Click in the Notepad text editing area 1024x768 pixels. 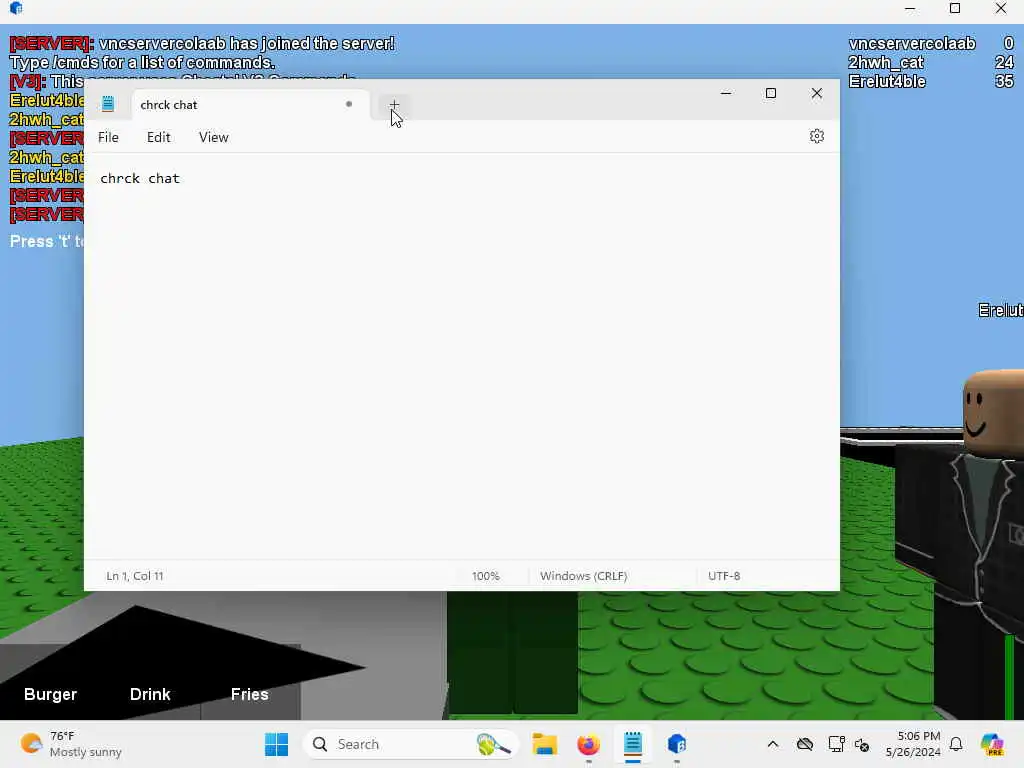tap(462, 356)
